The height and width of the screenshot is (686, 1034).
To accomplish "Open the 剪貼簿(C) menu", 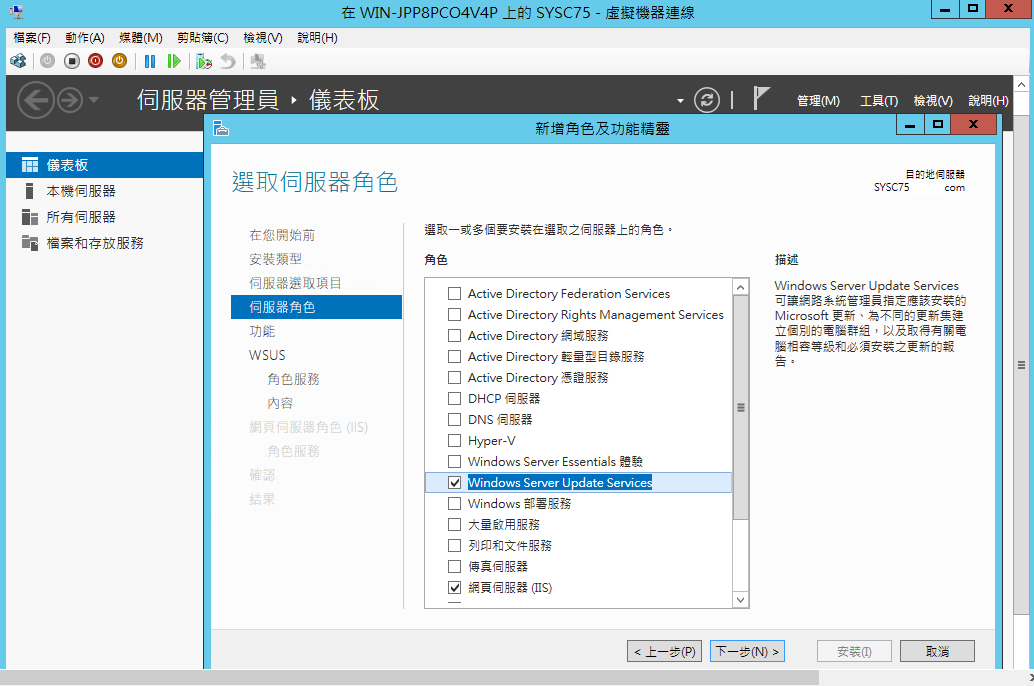I will point(202,38).
